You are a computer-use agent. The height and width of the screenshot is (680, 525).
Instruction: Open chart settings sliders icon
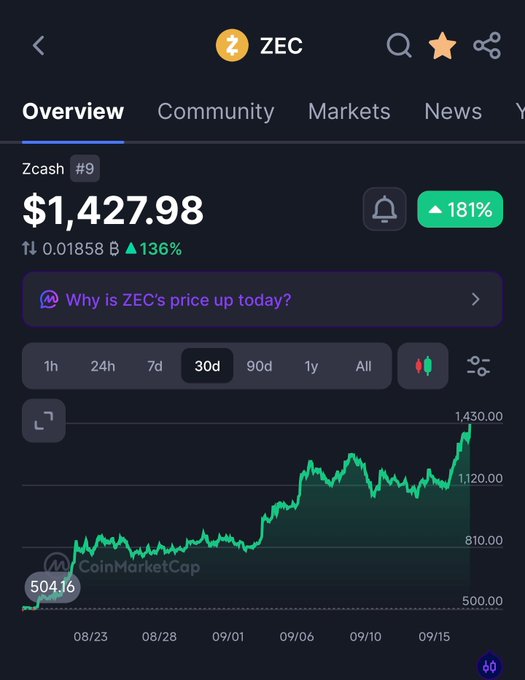coord(479,366)
